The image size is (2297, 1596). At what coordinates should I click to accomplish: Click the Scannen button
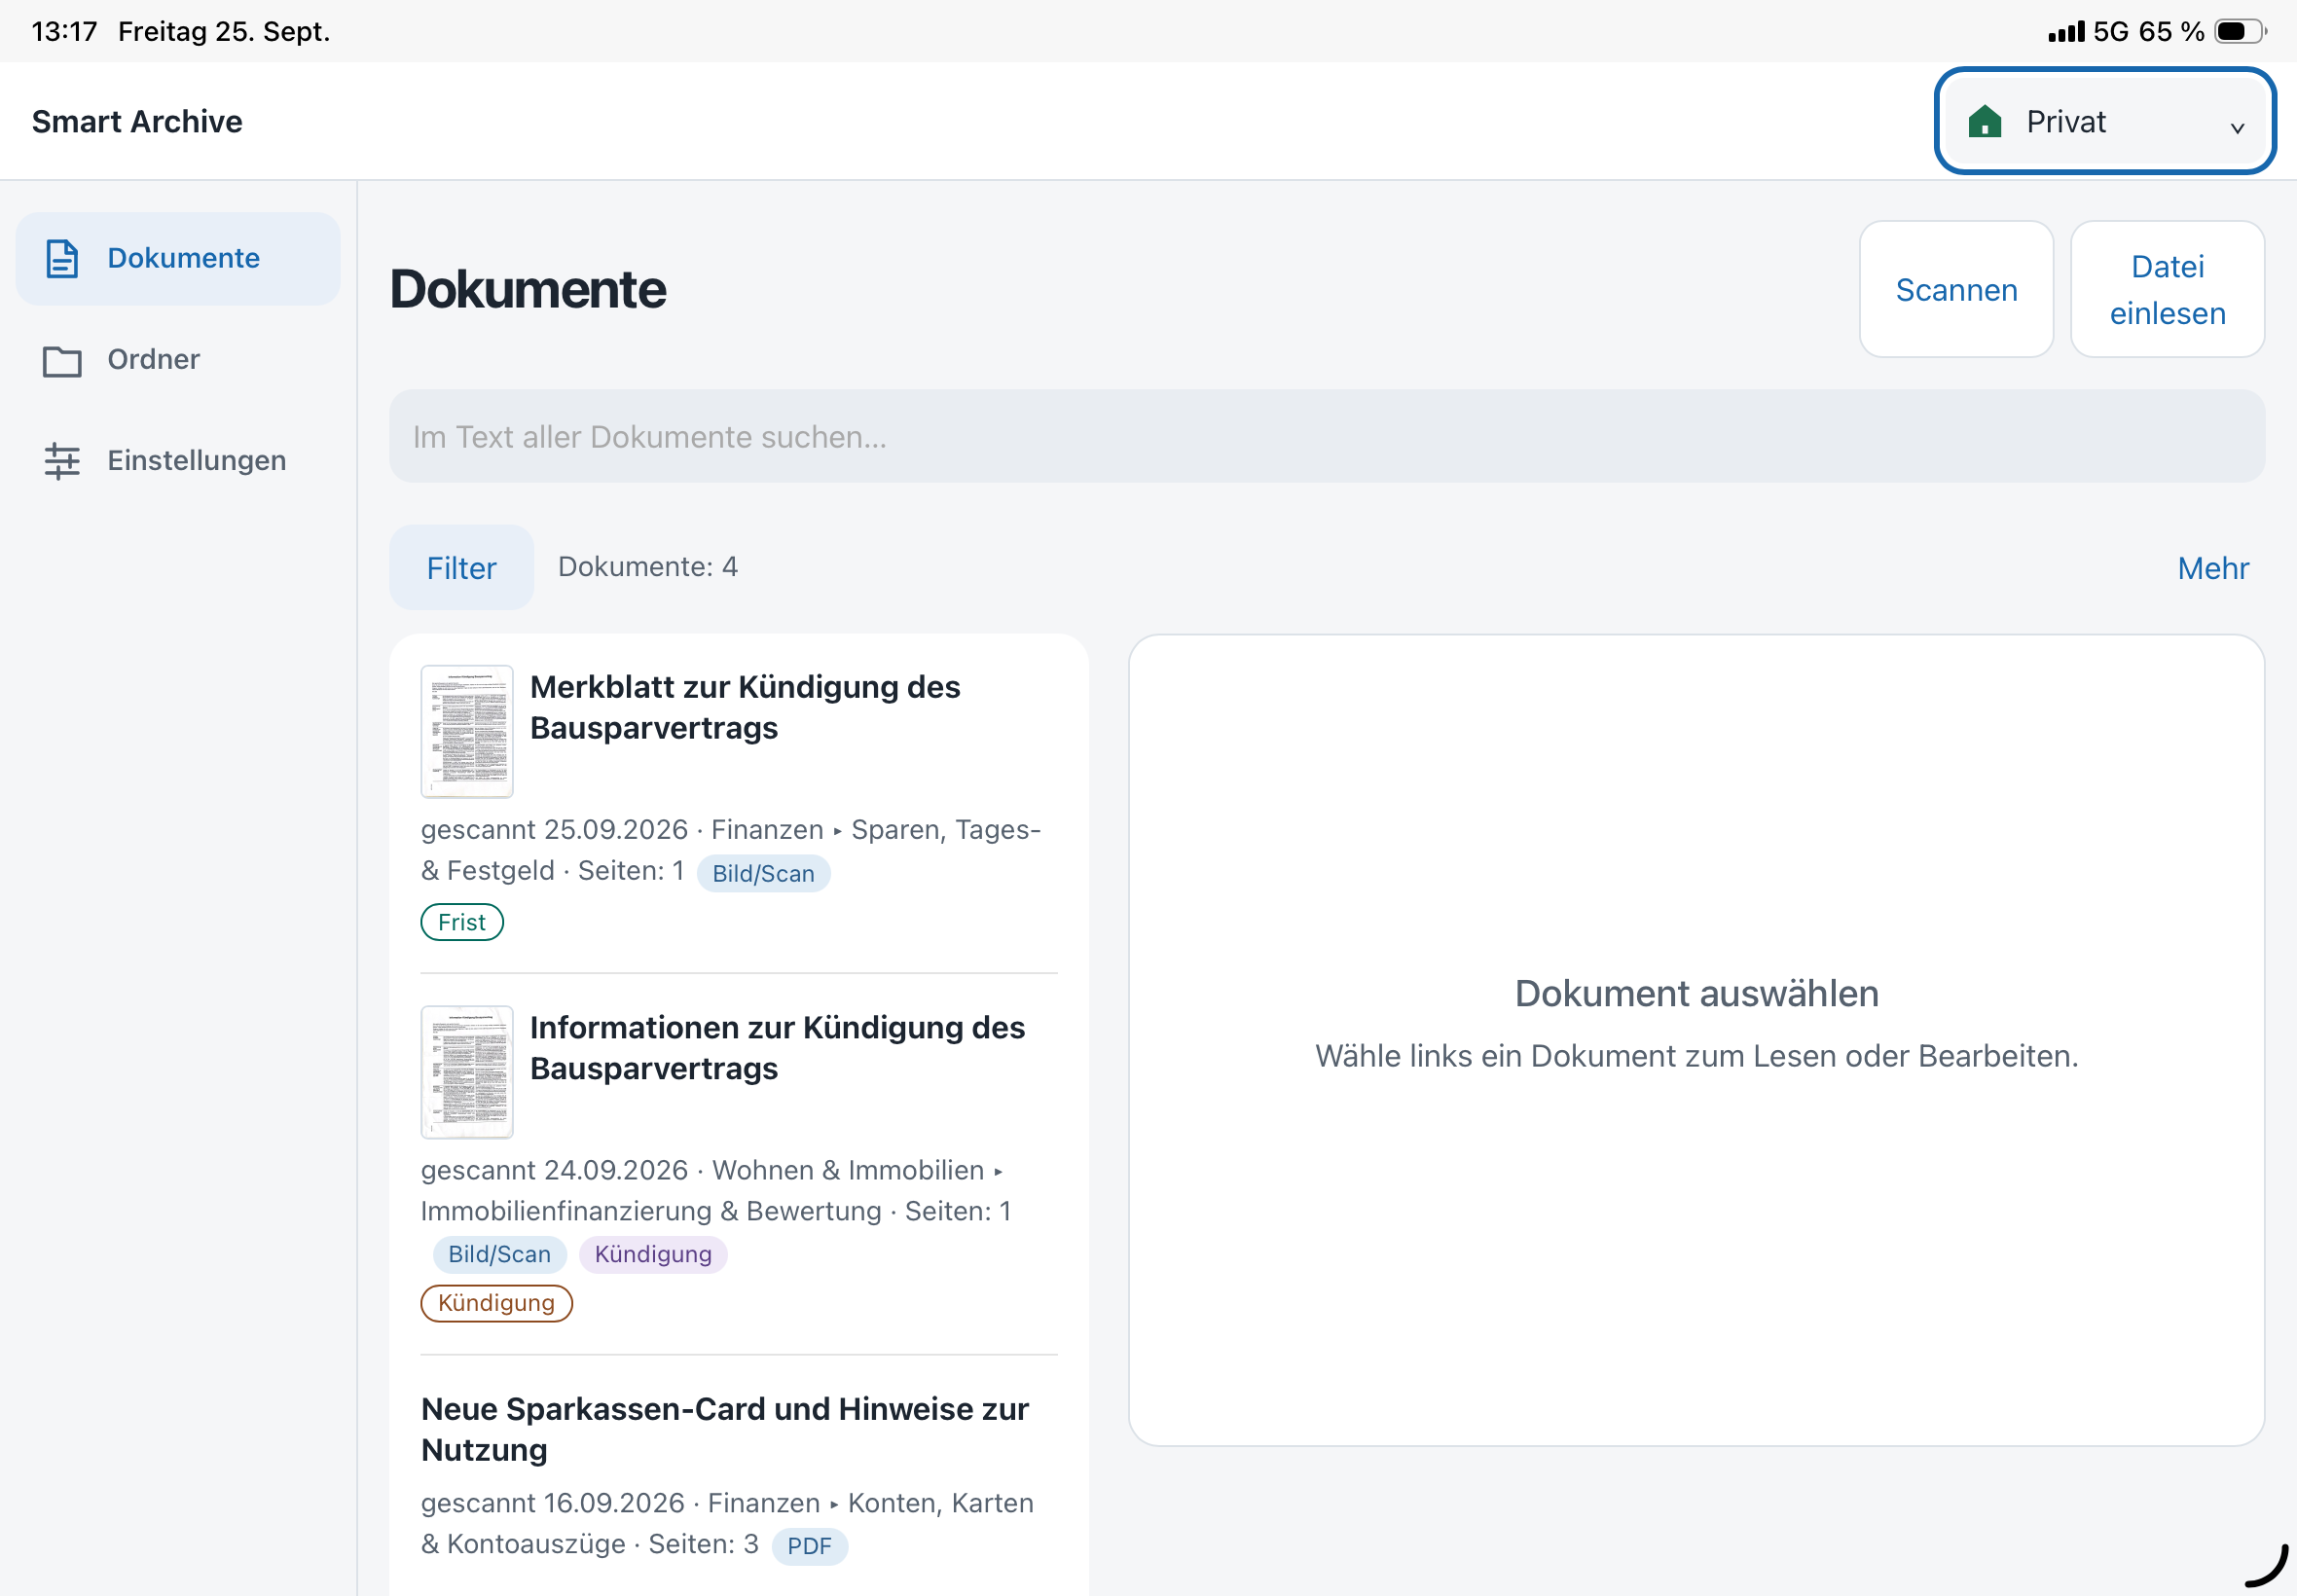point(1956,289)
